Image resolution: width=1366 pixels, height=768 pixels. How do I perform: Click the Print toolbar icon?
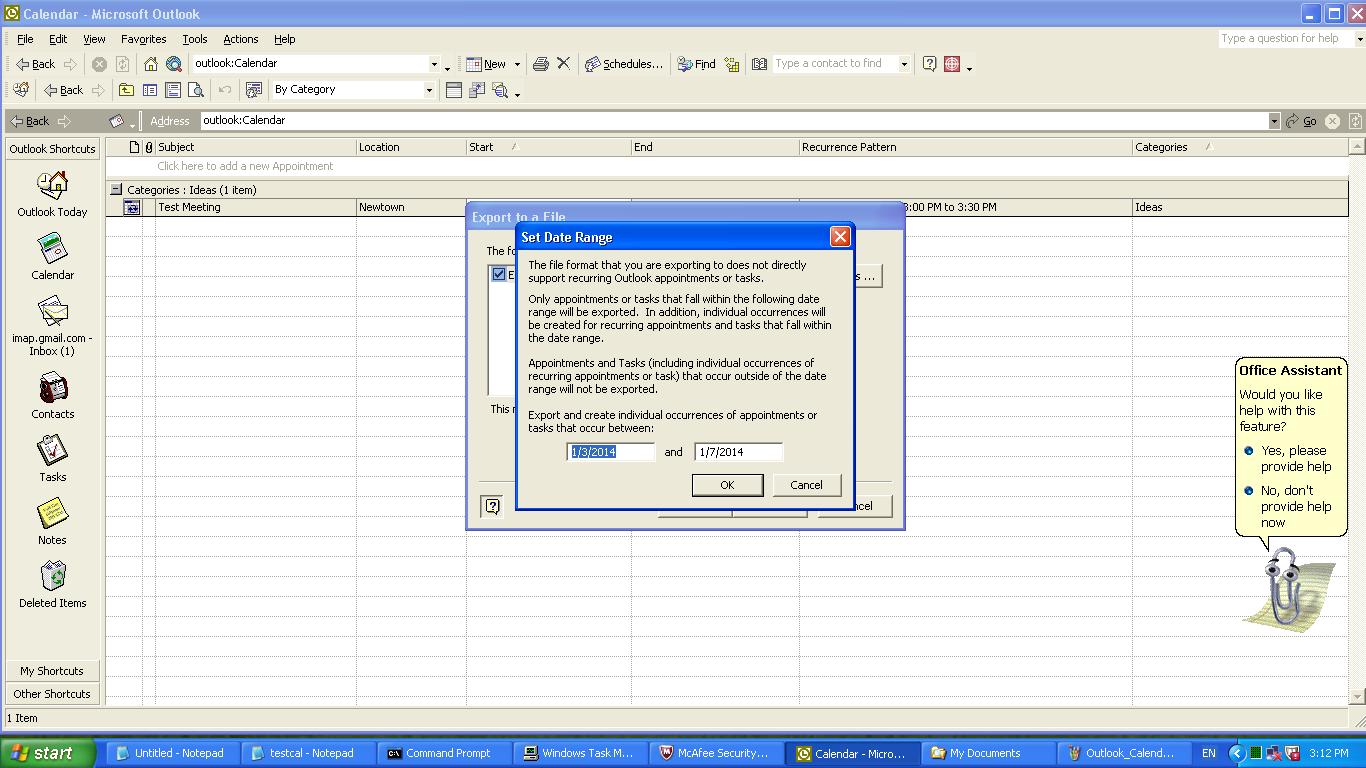(x=540, y=64)
